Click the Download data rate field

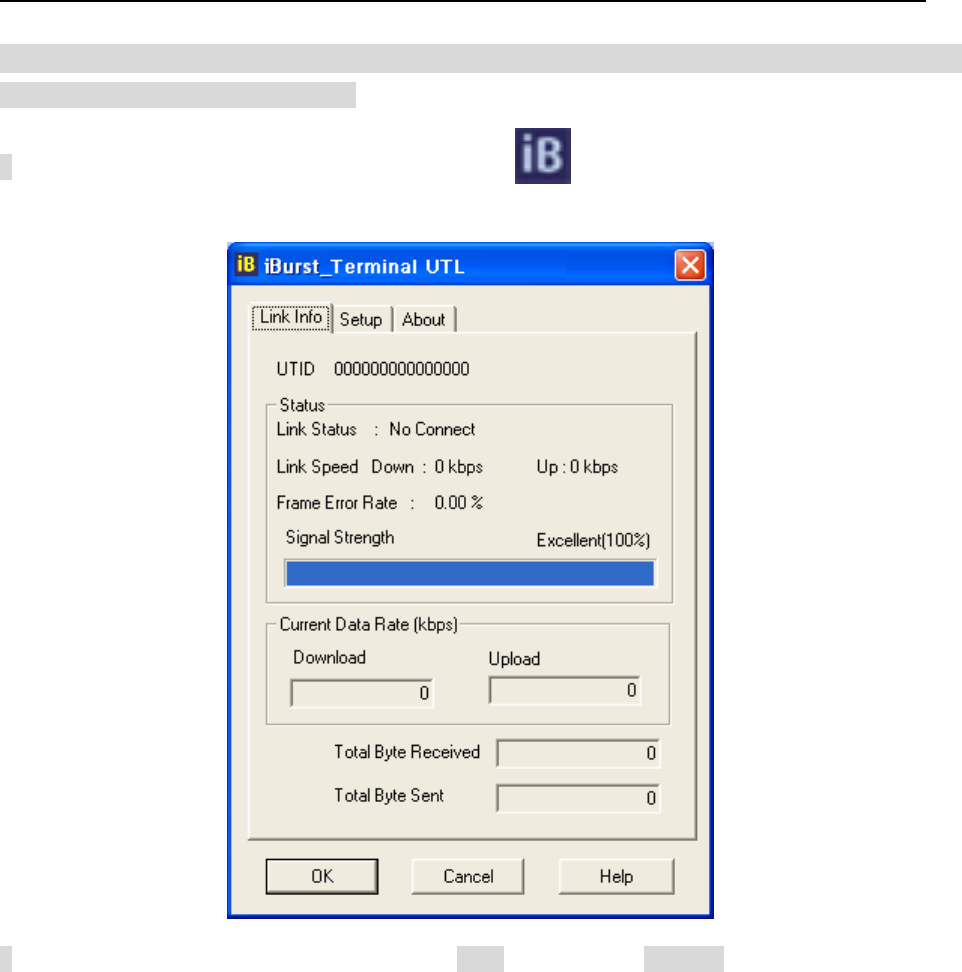click(362, 693)
